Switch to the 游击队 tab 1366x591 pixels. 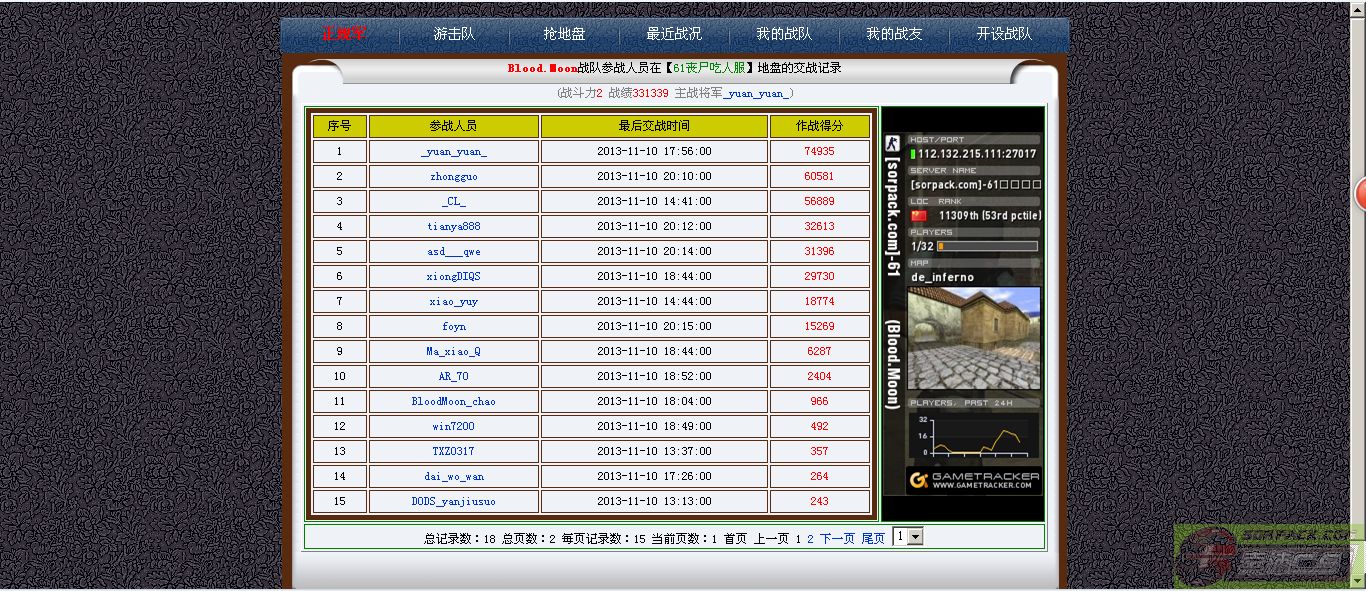click(454, 34)
